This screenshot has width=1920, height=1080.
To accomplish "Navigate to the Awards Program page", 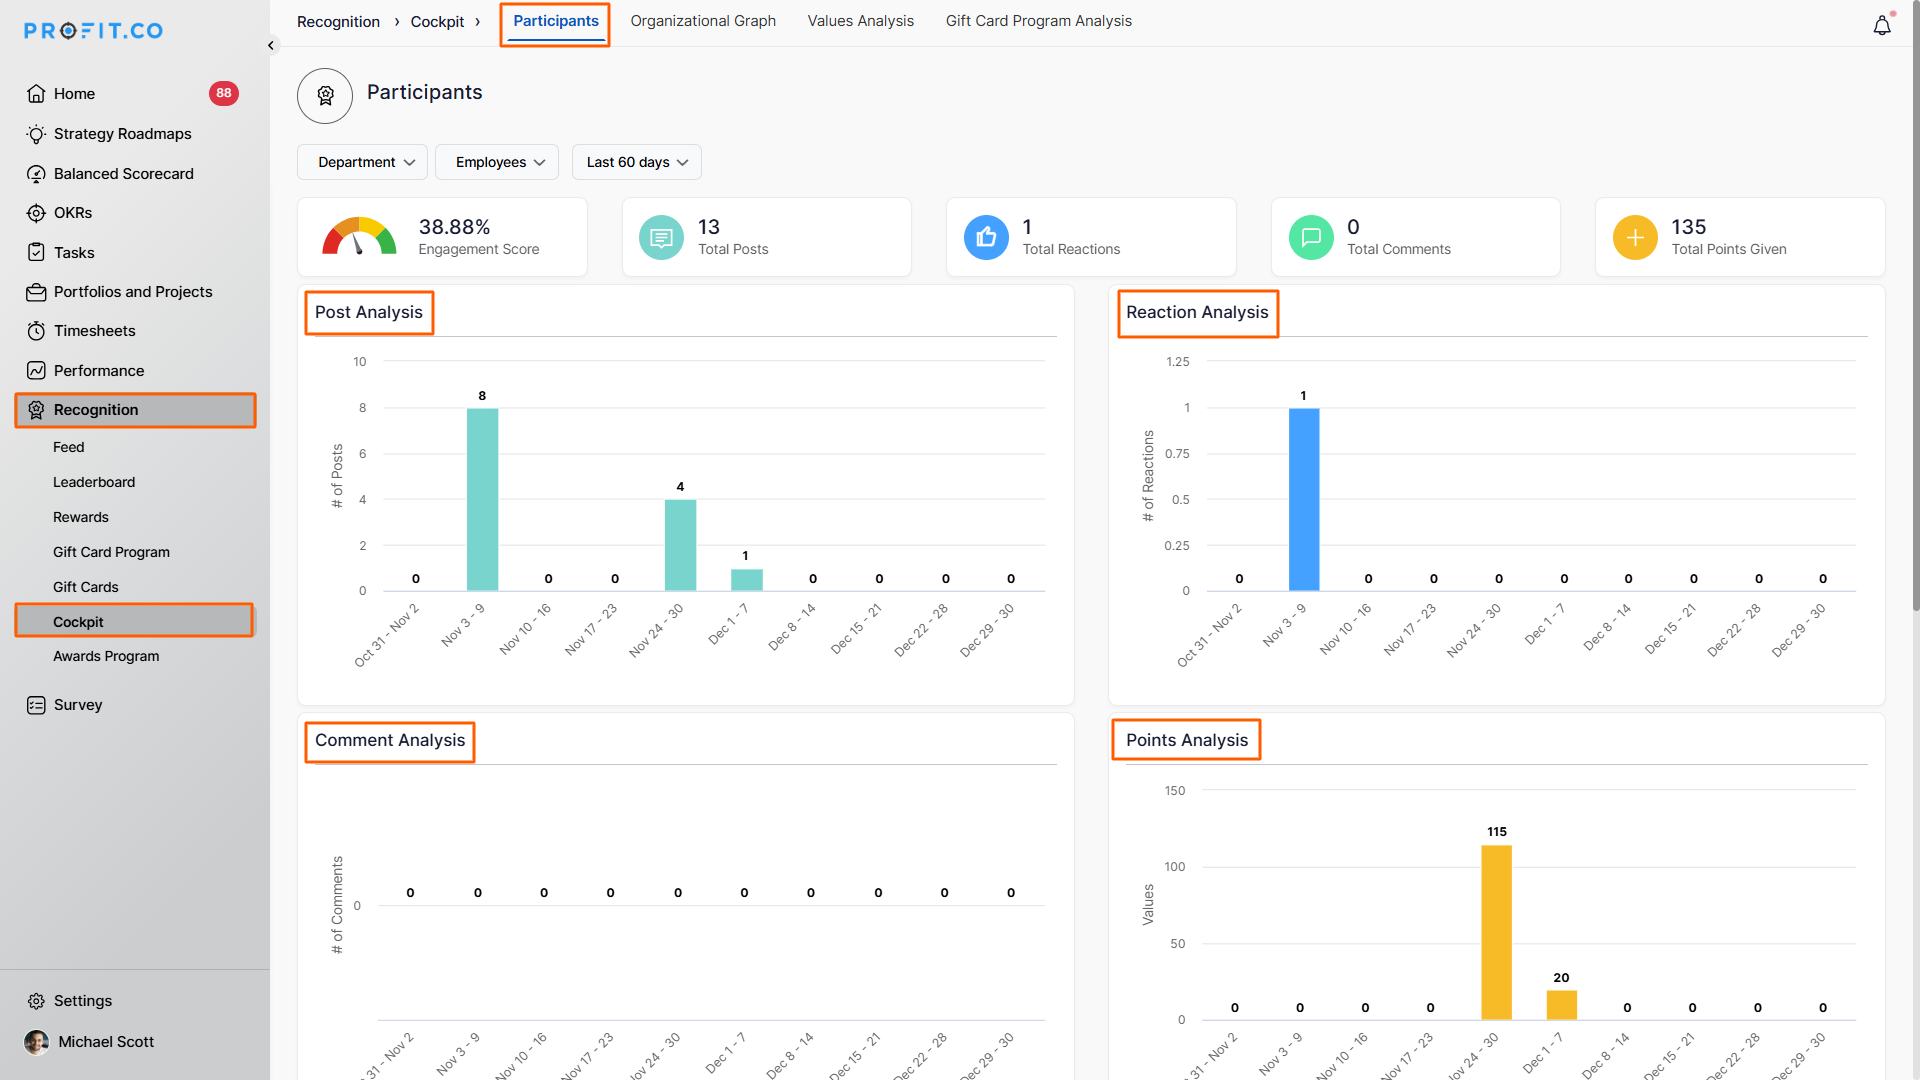I will 106,656.
